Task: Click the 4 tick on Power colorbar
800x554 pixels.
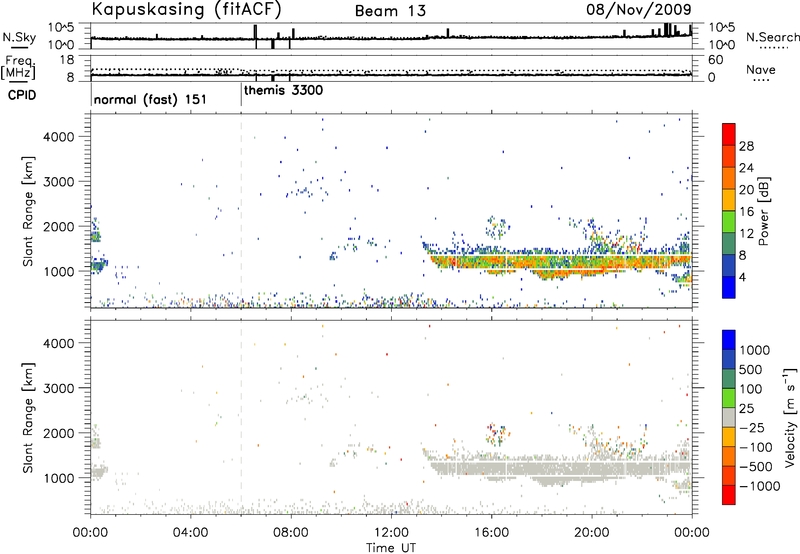Action: coord(743,277)
